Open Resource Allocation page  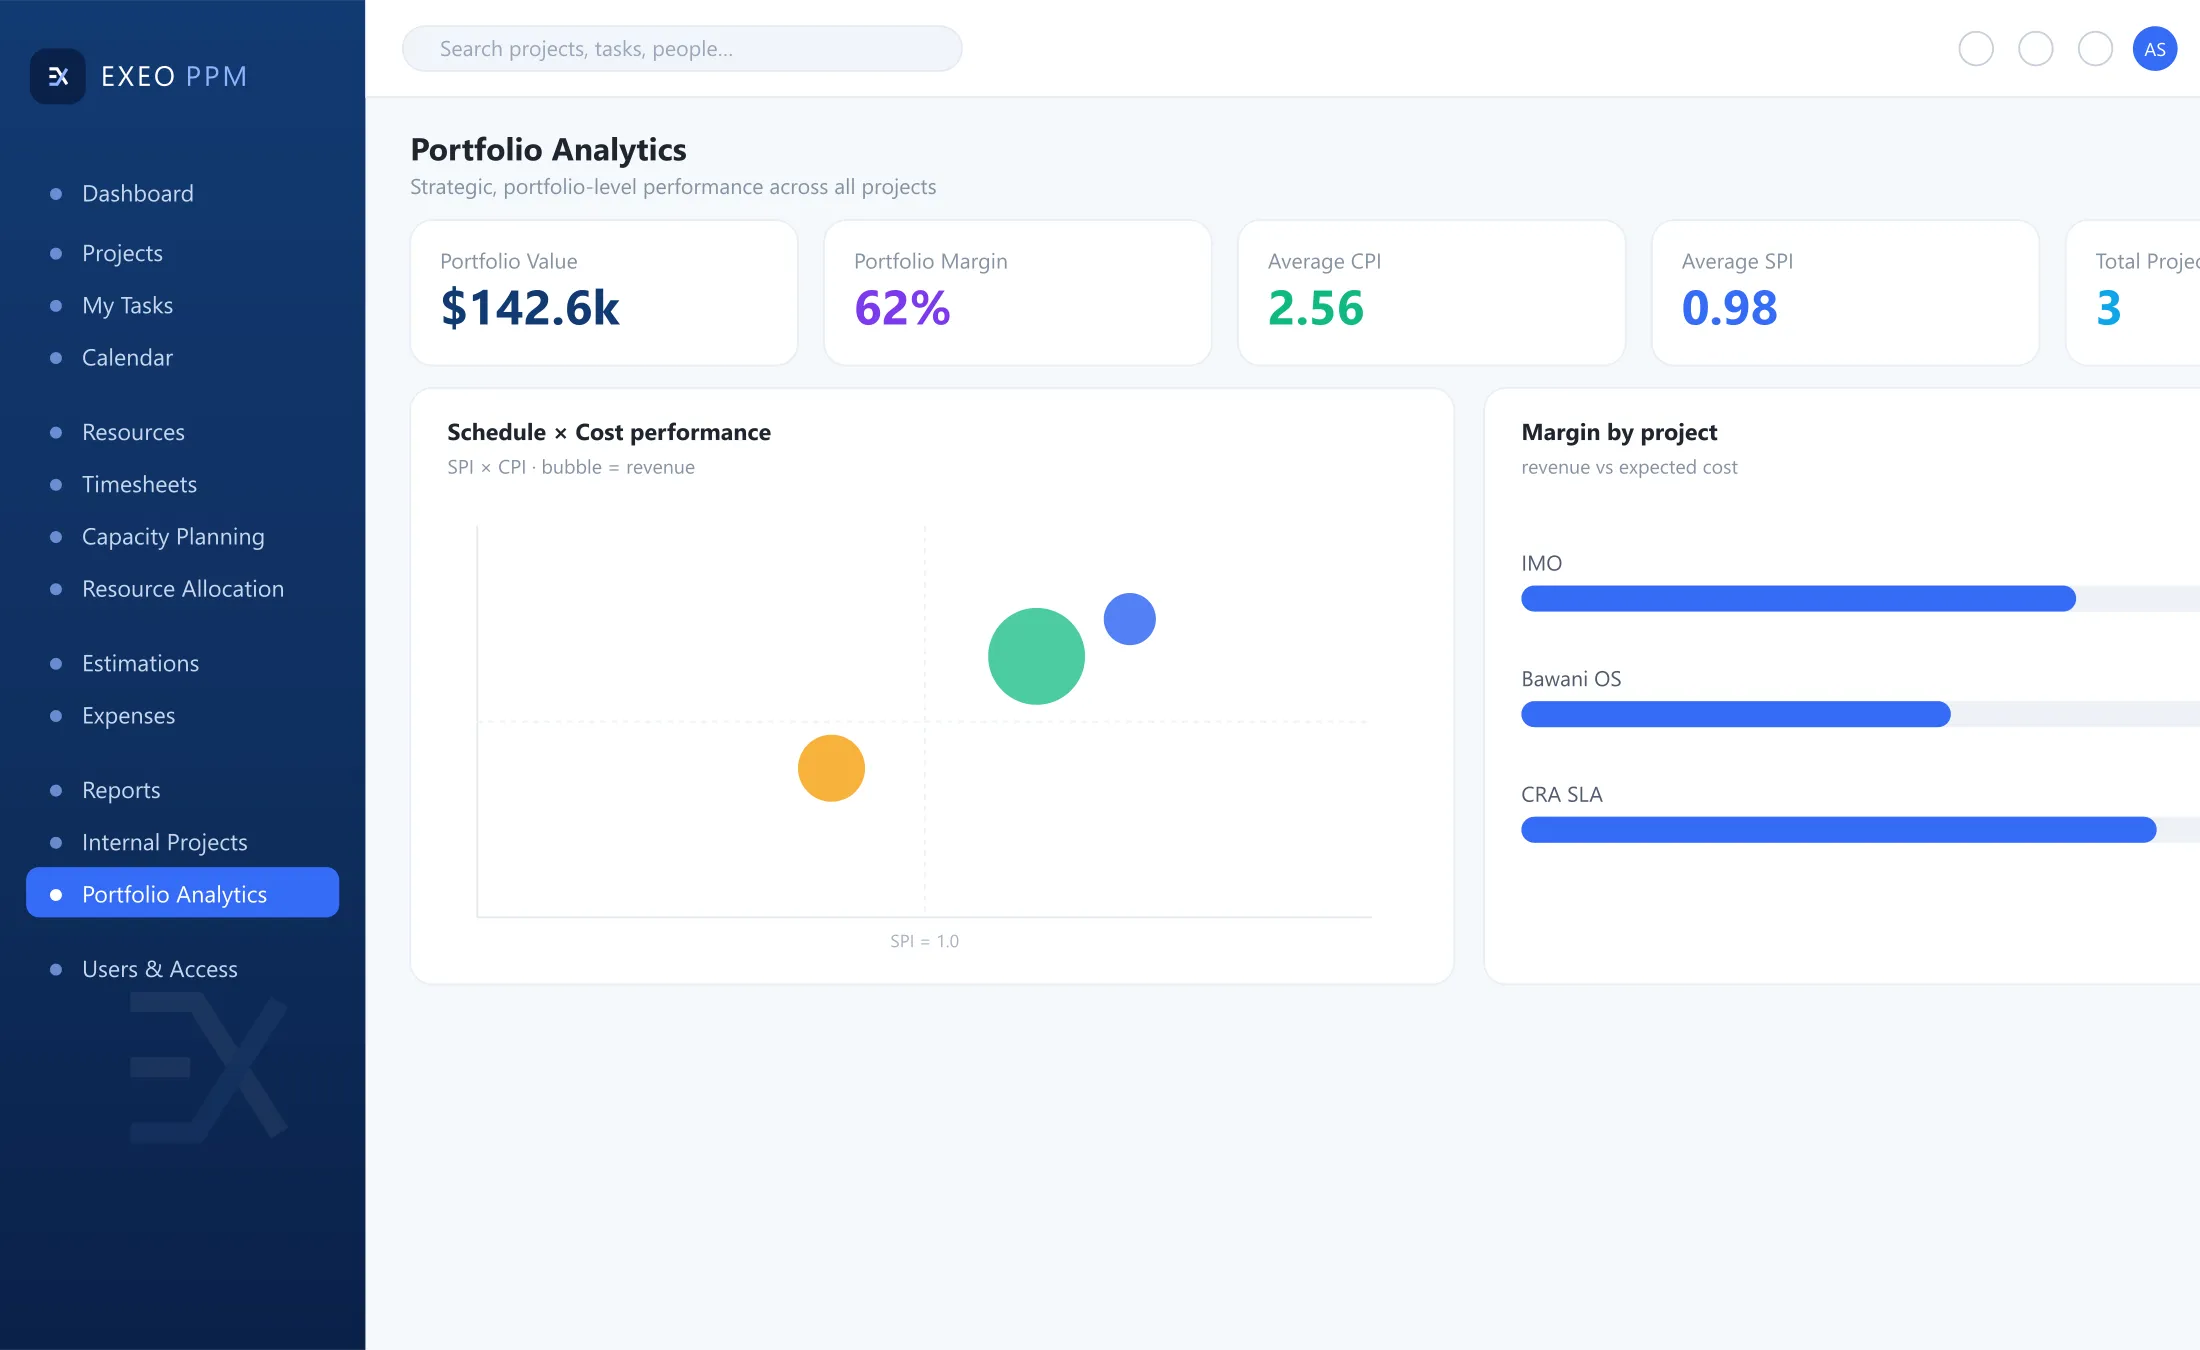[182, 588]
